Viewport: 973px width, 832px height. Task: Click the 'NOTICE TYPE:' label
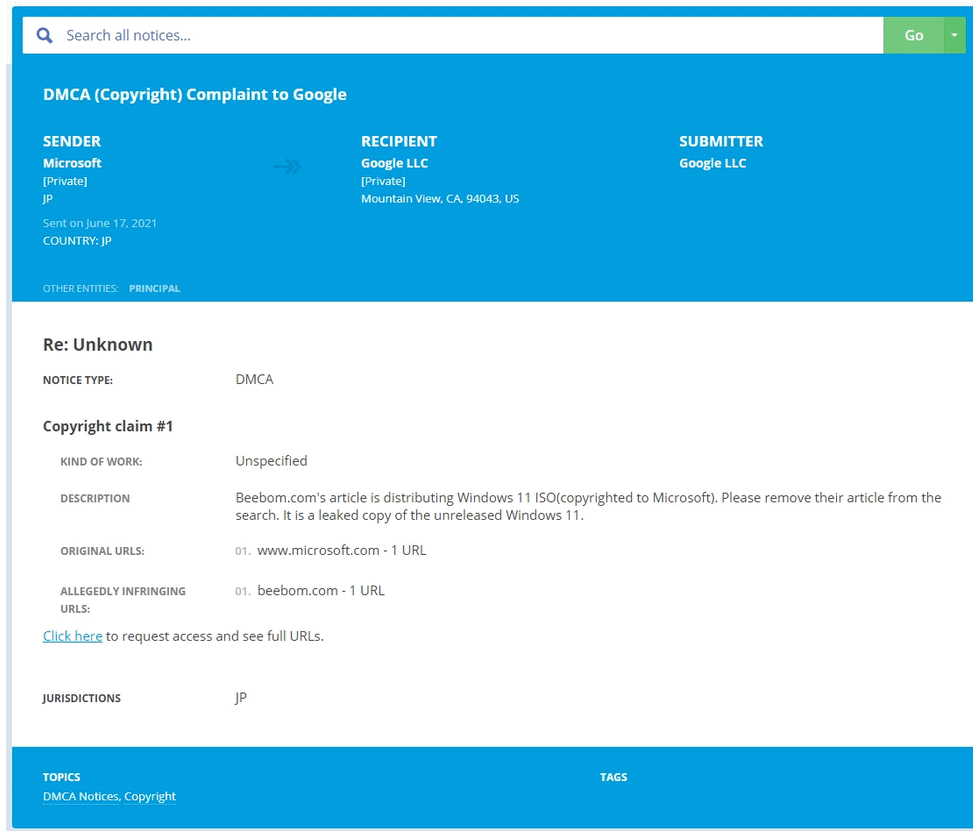(78, 380)
